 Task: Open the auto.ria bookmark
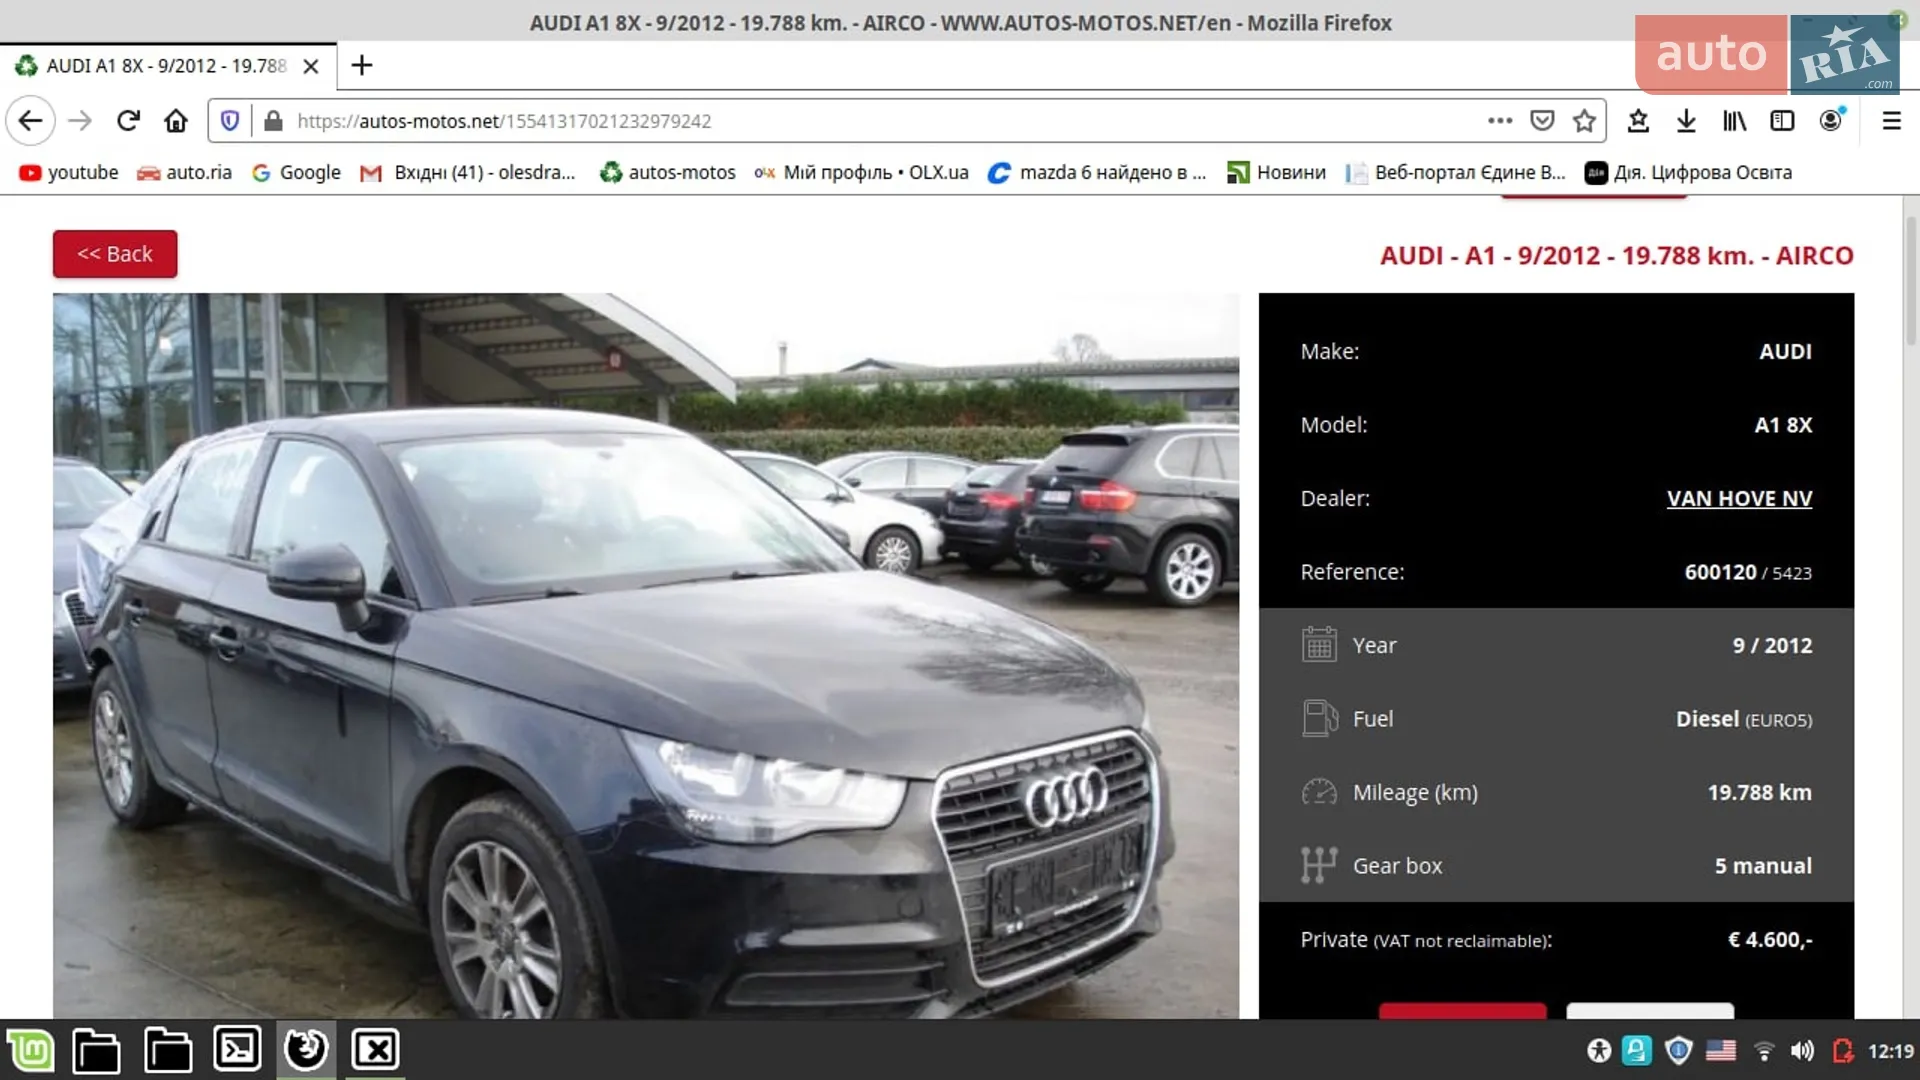point(185,173)
